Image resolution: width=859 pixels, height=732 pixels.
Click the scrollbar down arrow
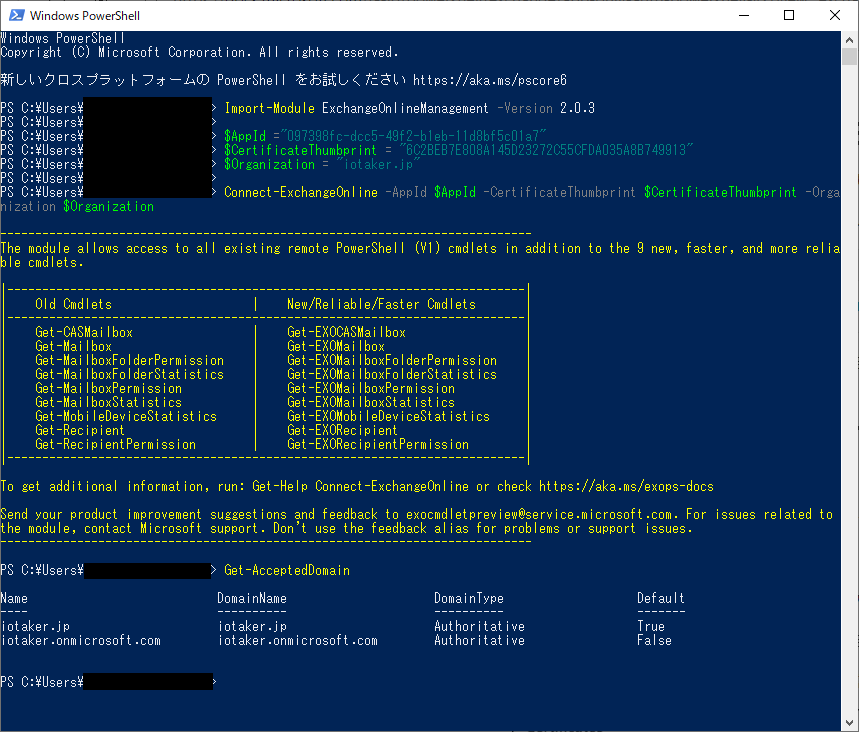pyautogui.click(x=850, y=723)
